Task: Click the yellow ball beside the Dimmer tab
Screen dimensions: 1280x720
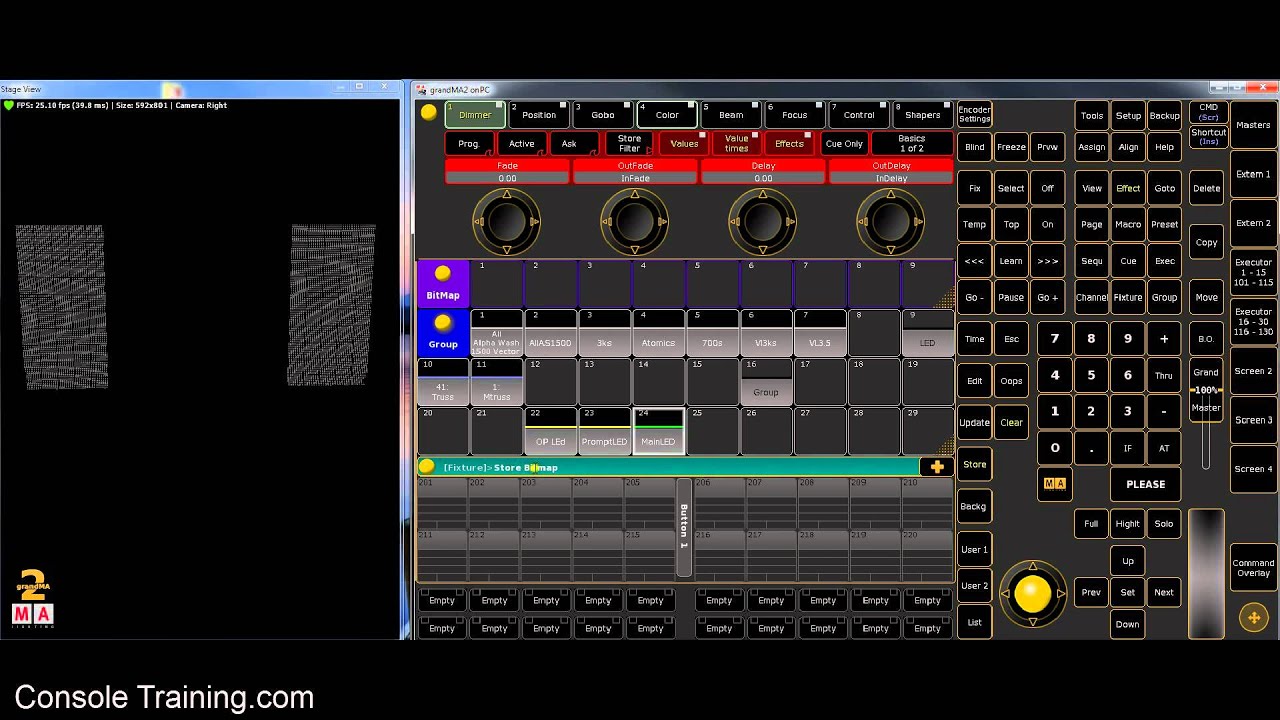Action: click(429, 113)
